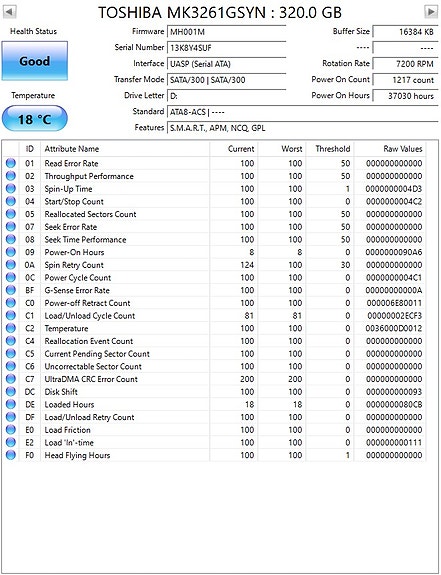Viewport: 441px width, 575px height.
Task: Click the status orb for Seek Error Rate
Action: (11, 227)
